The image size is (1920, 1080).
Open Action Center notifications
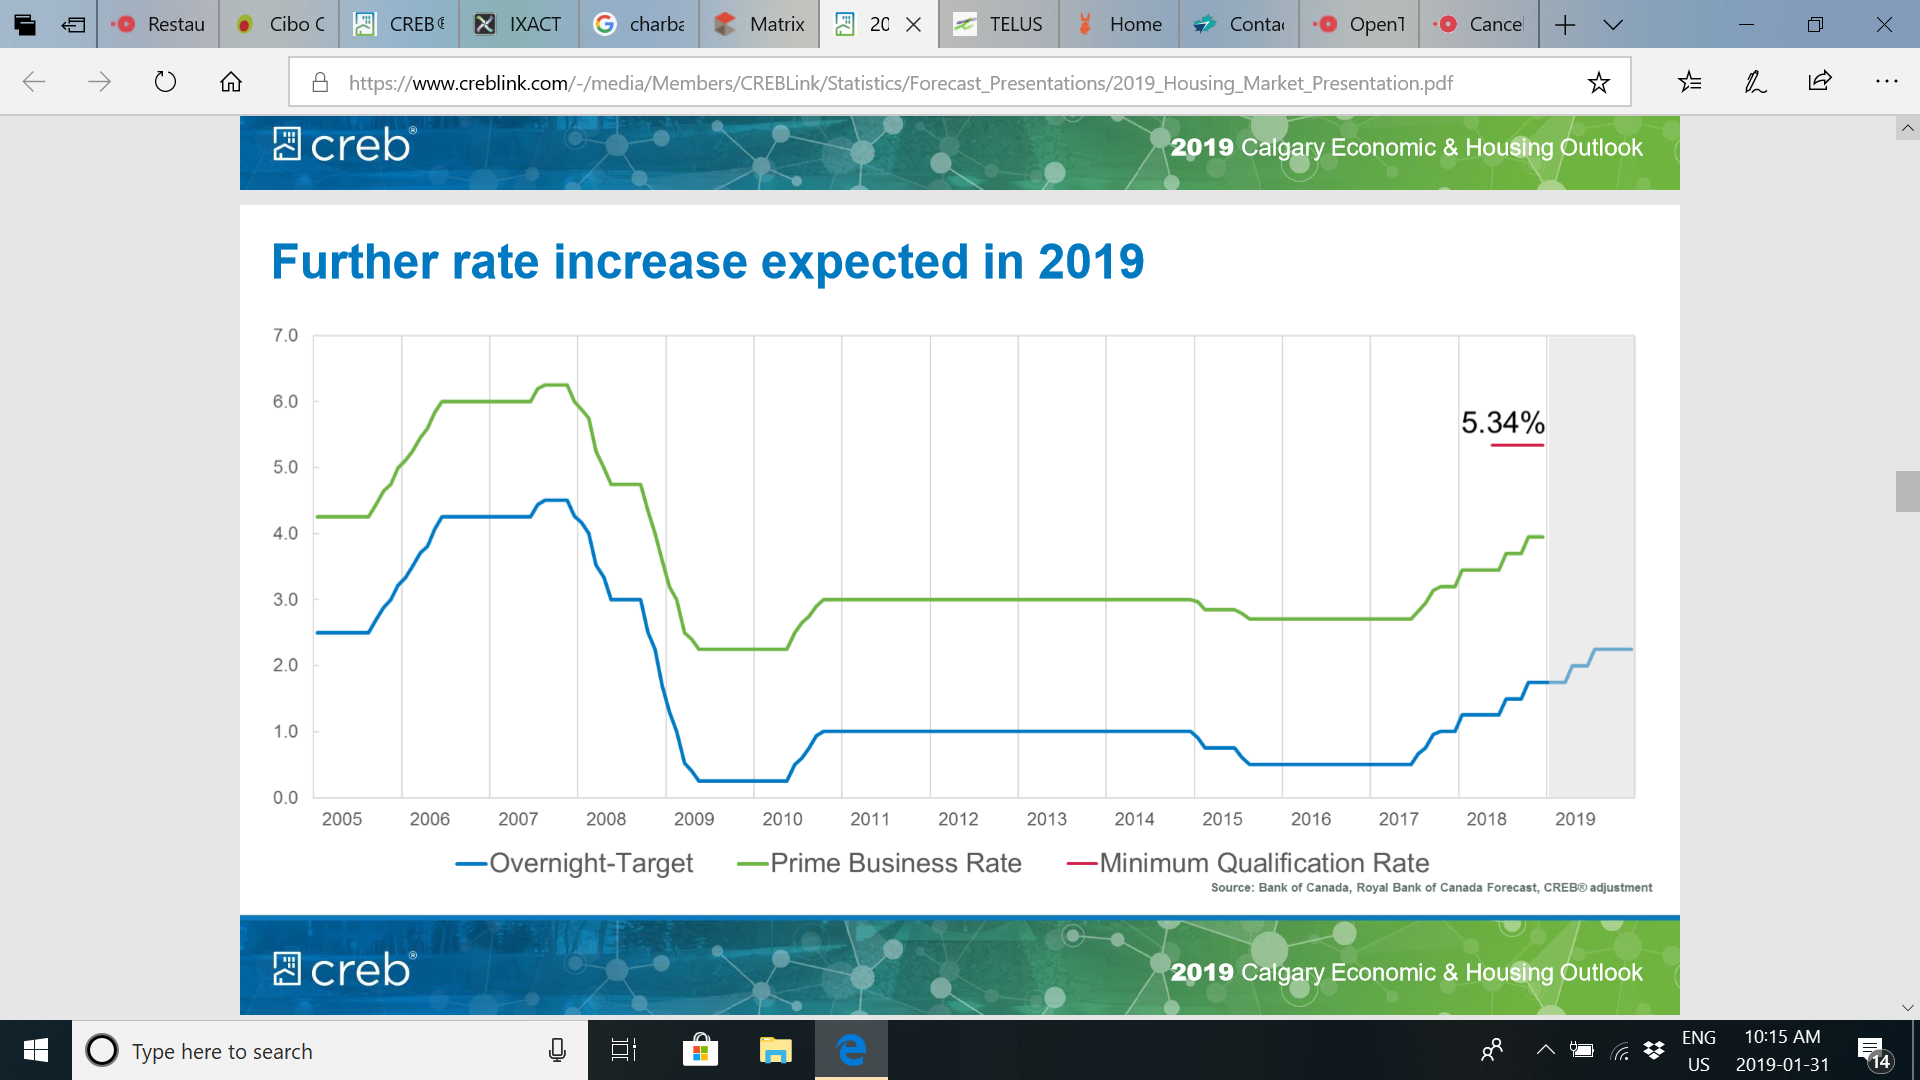[1873, 1052]
